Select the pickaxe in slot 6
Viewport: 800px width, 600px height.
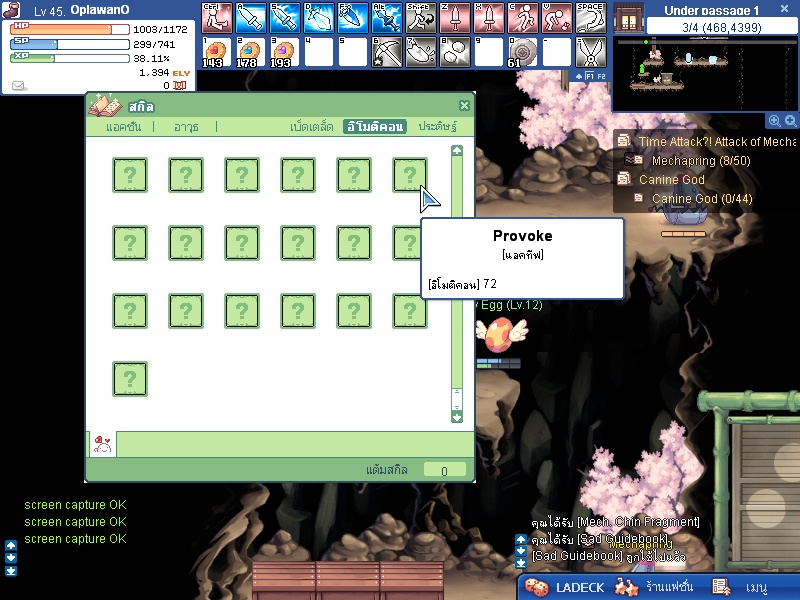click(387, 52)
